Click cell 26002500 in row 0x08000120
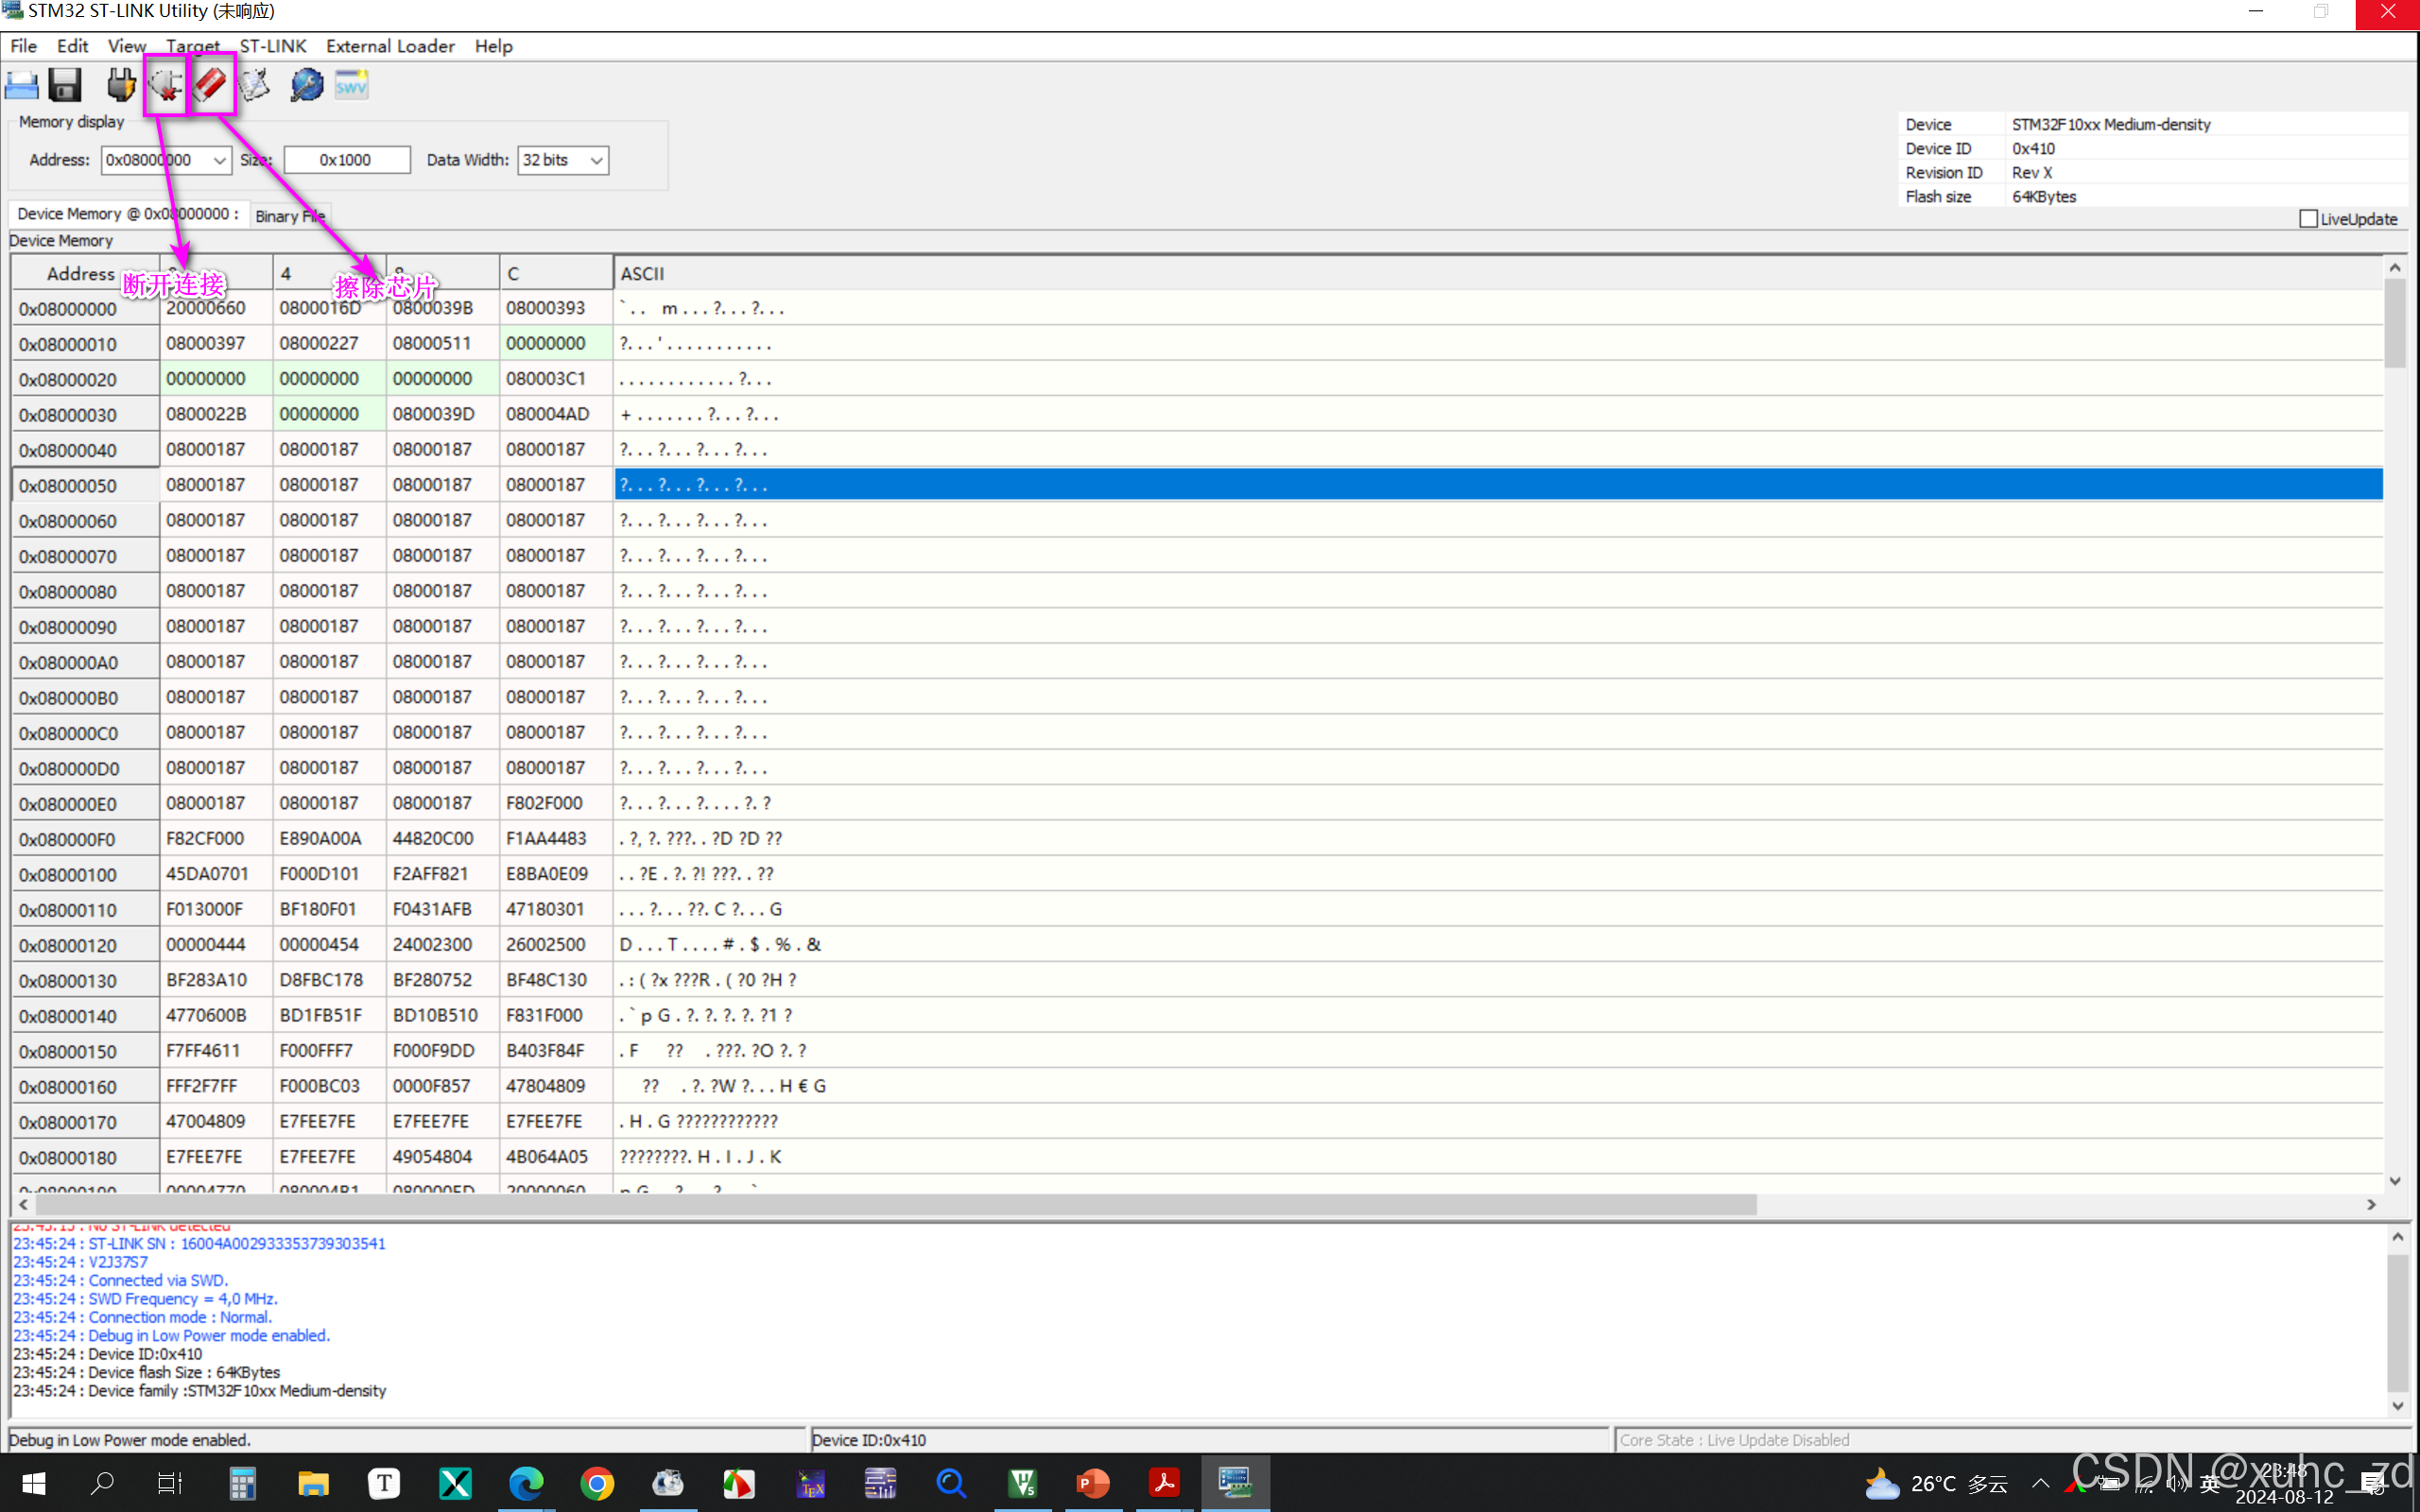The height and width of the screenshot is (1512, 2420). [x=555, y=945]
